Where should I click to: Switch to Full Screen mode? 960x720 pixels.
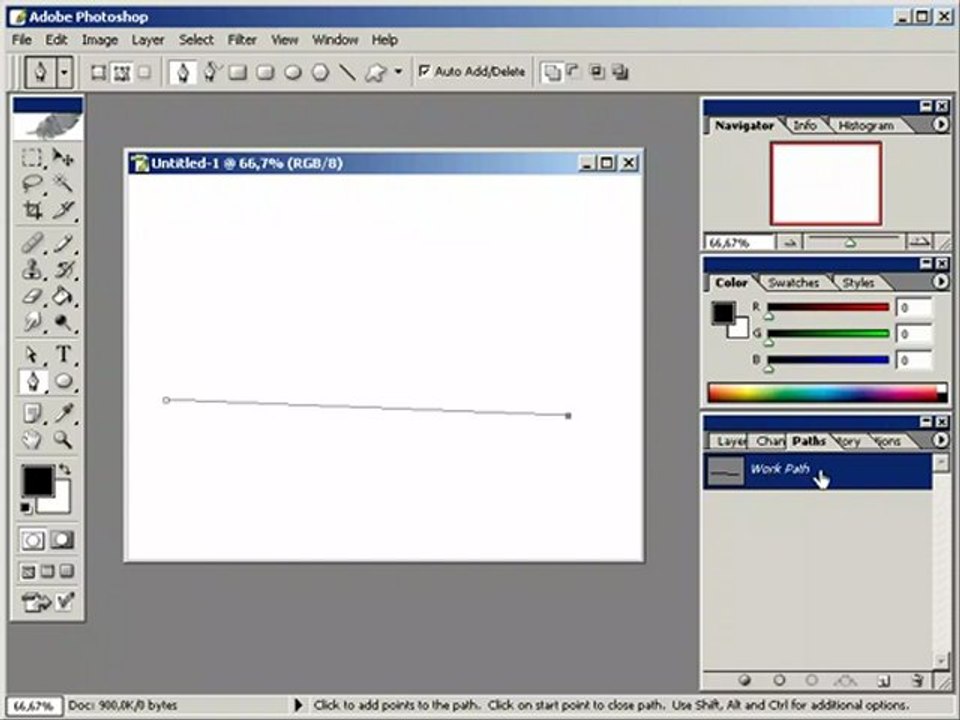tap(67, 572)
